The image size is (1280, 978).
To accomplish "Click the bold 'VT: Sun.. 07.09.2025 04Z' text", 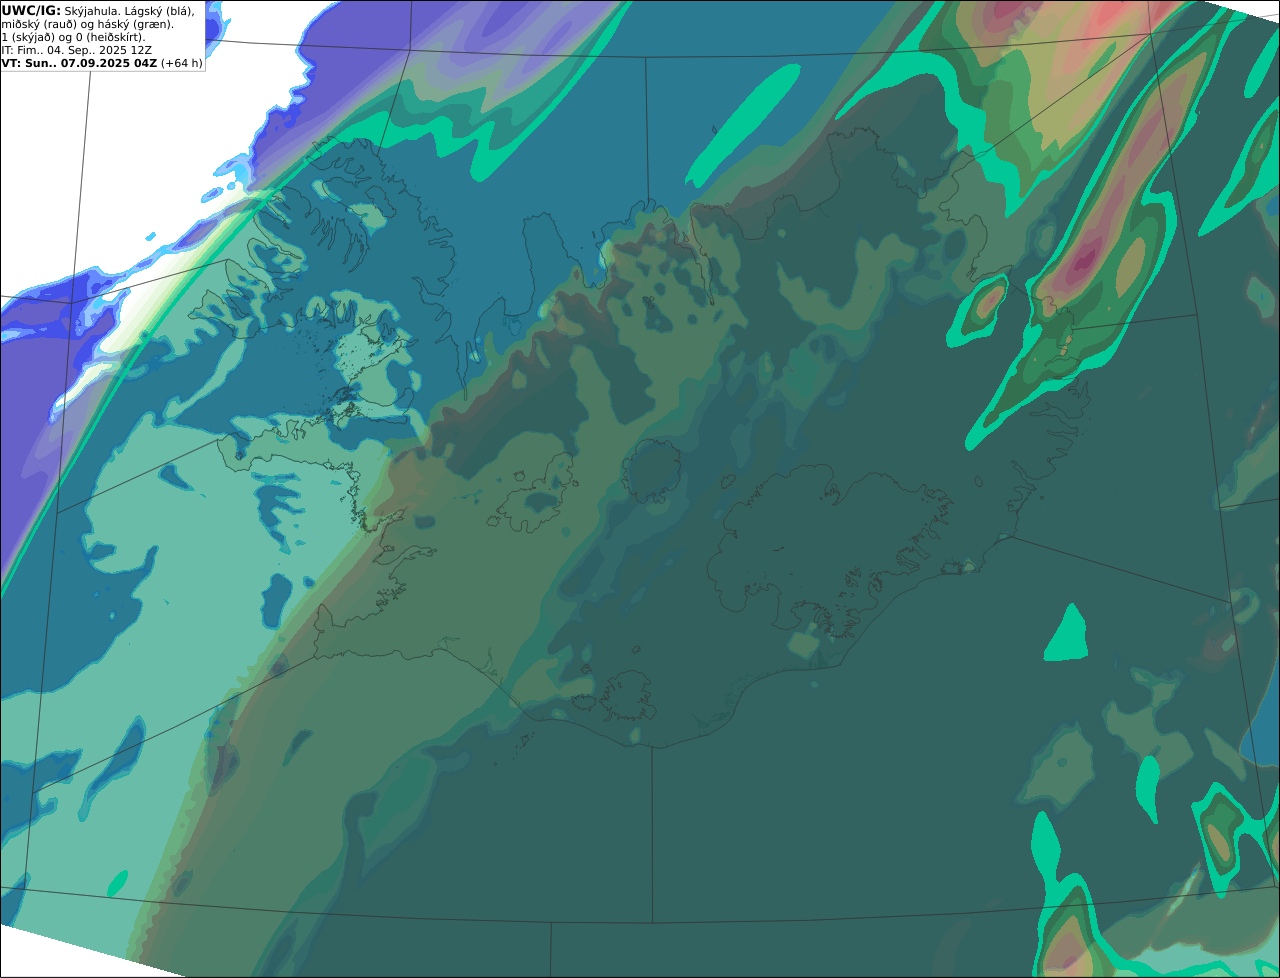I will click(x=79, y=63).
